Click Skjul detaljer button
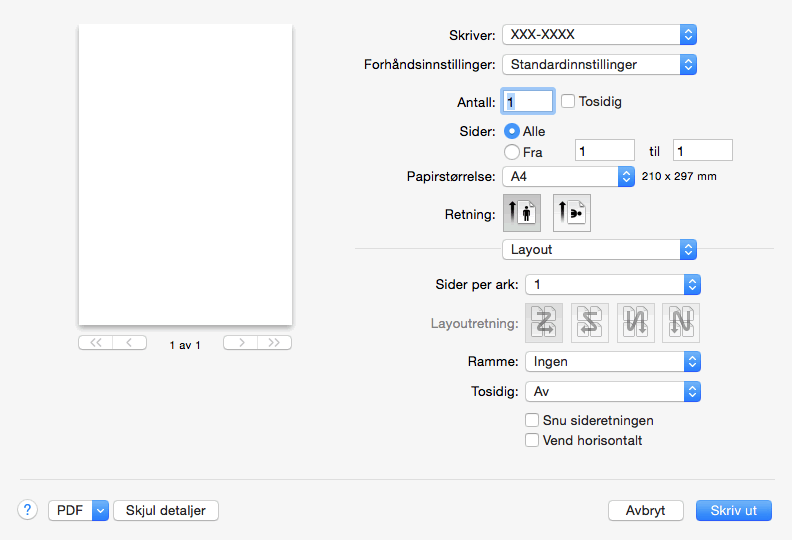The image size is (792, 540). tap(166, 511)
